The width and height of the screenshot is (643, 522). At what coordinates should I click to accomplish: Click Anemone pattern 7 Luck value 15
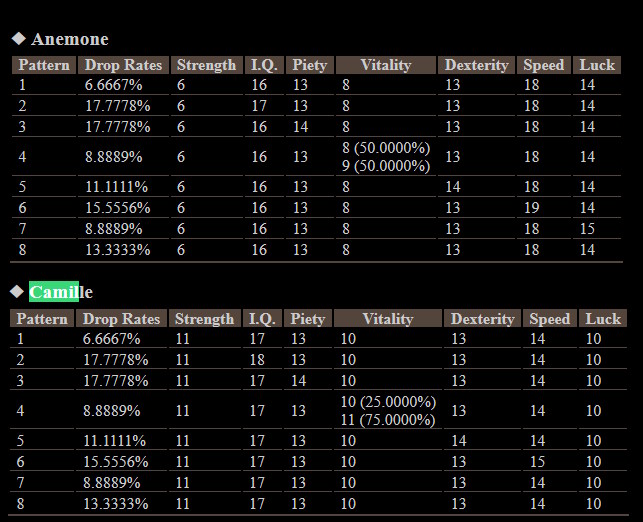587,228
